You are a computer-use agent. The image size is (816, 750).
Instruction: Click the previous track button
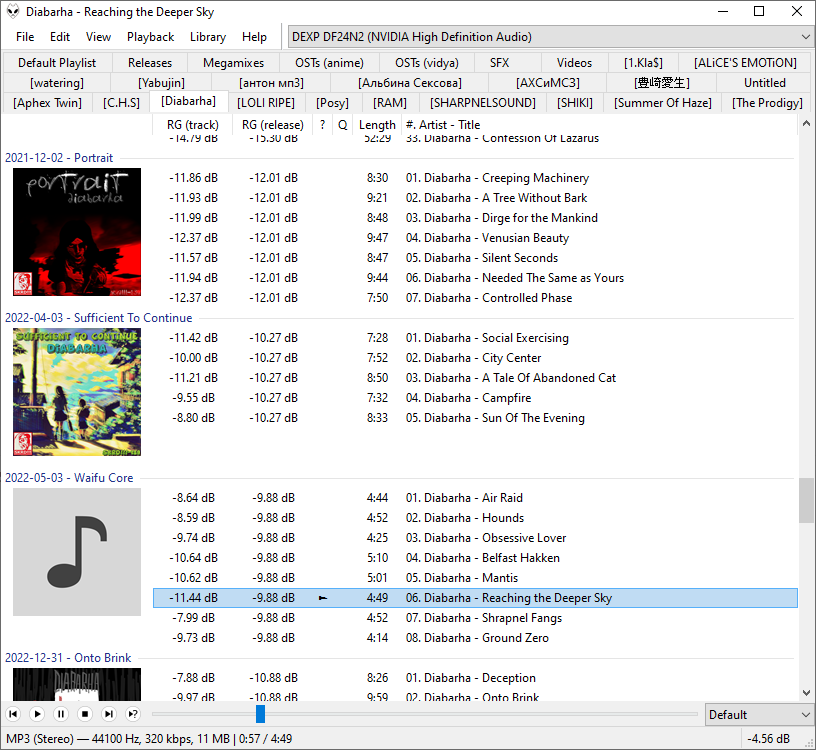(13, 714)
